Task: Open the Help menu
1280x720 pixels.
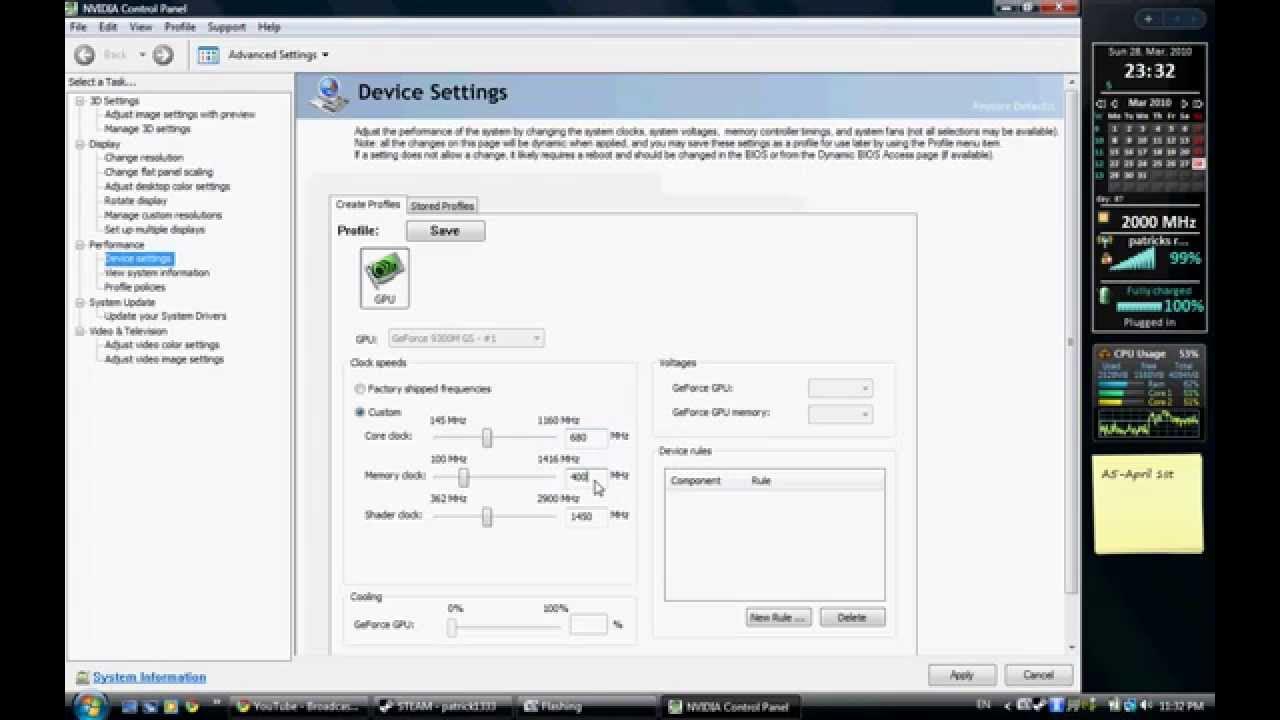Action: click(x=269, y=27)
